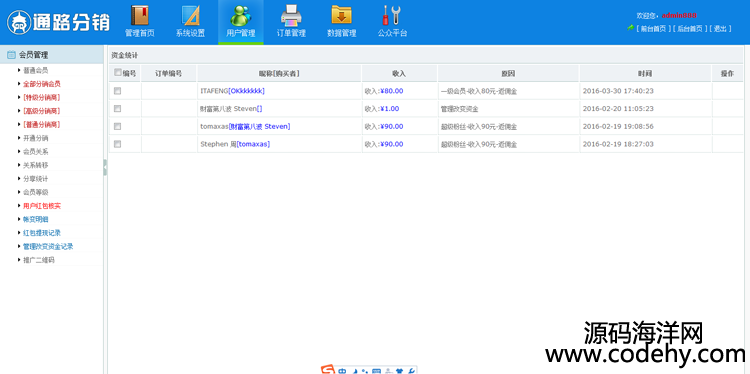Click the 会员管理 calendar icon
The height and width of the screenshot is (374, 750).
pyautogui.click(x=11, y=55)
